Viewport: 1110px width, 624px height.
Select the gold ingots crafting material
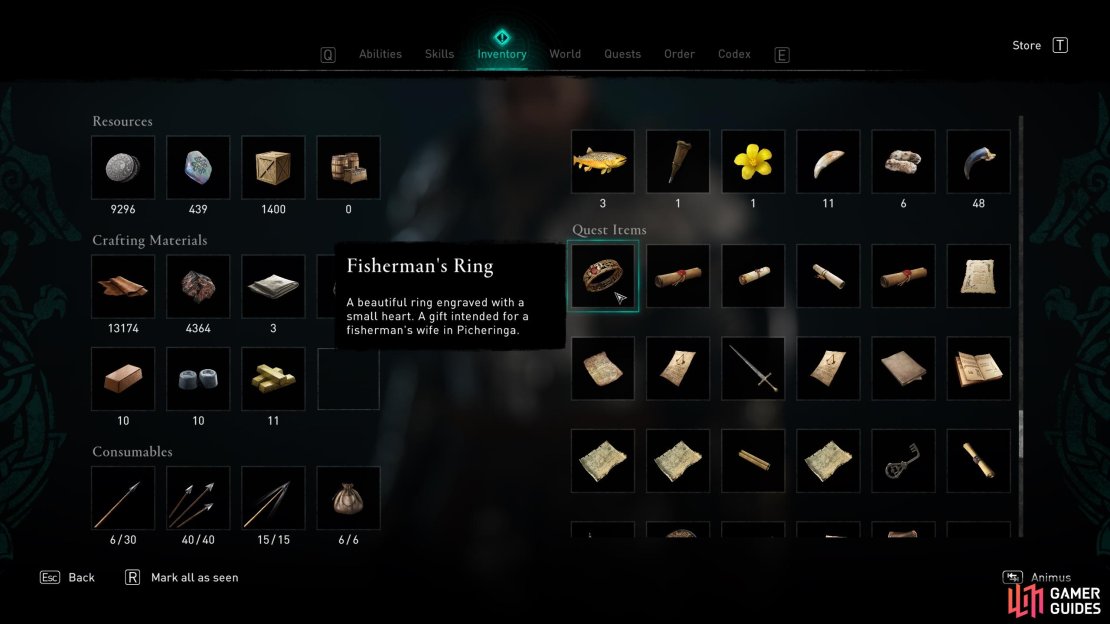273,379
